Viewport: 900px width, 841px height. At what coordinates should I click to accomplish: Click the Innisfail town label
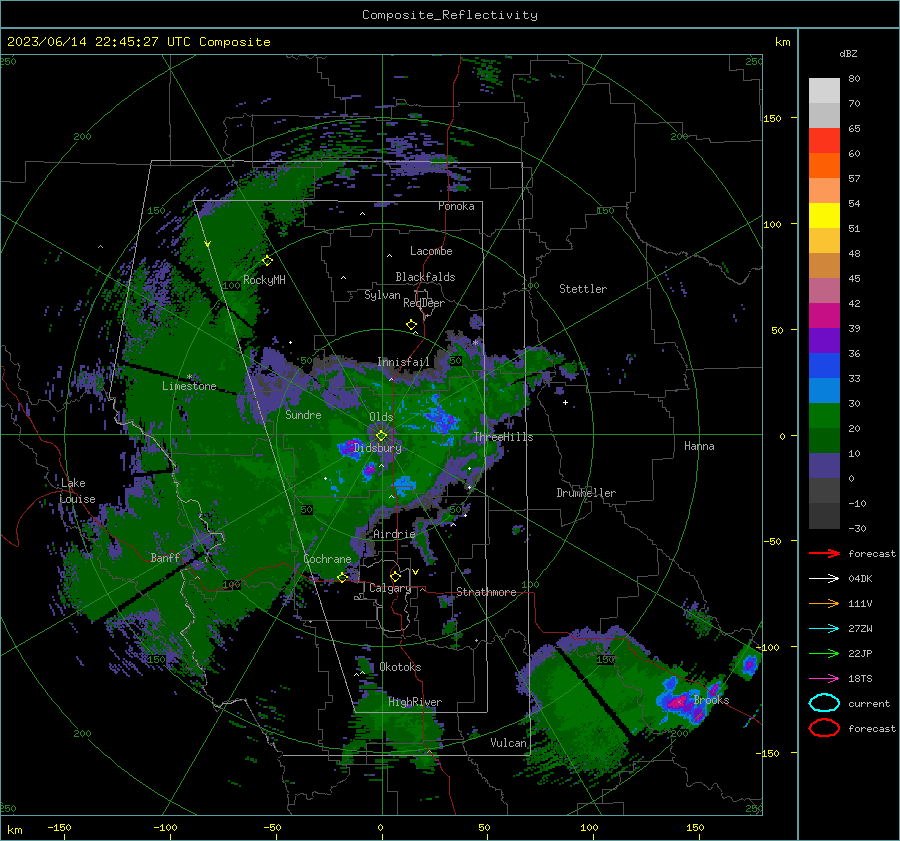pyautogui.click(x=403, y=362)
